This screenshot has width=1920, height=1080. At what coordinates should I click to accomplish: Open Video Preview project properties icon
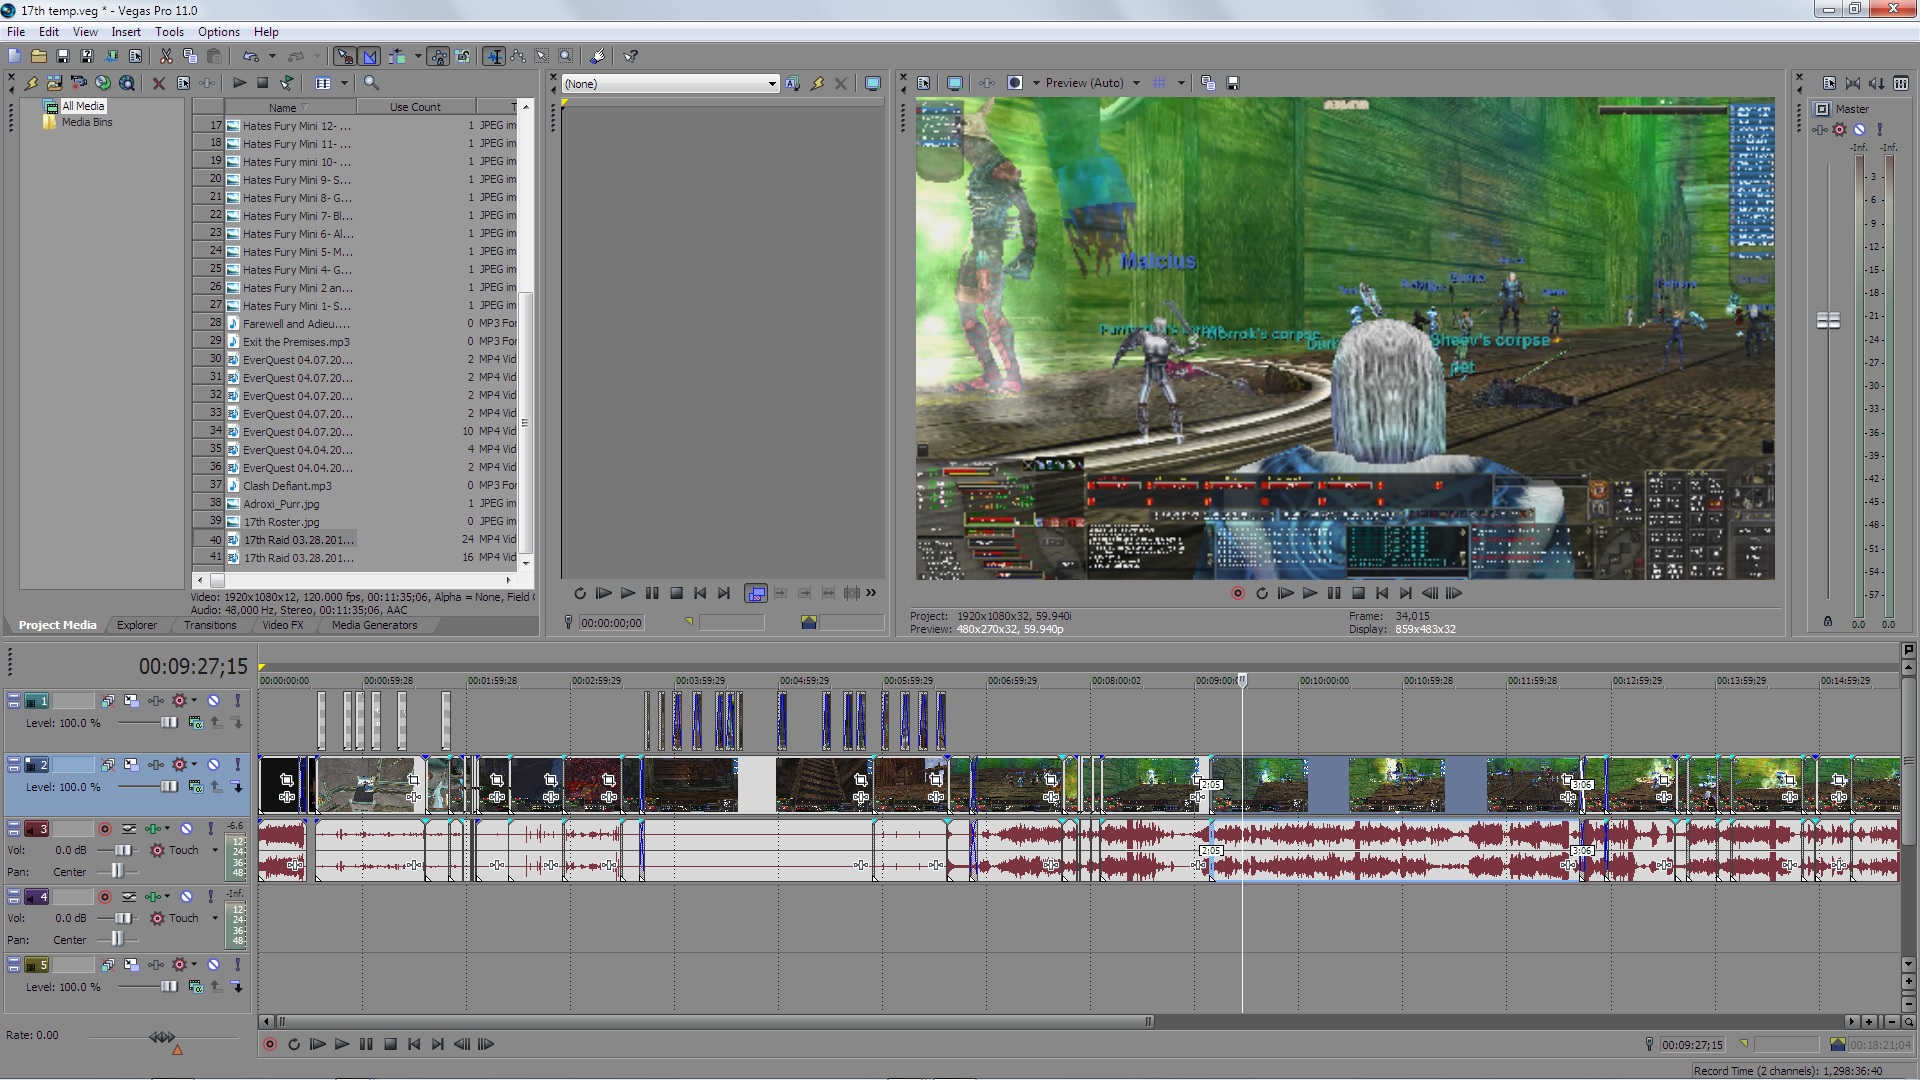click(x=923, y=83)
